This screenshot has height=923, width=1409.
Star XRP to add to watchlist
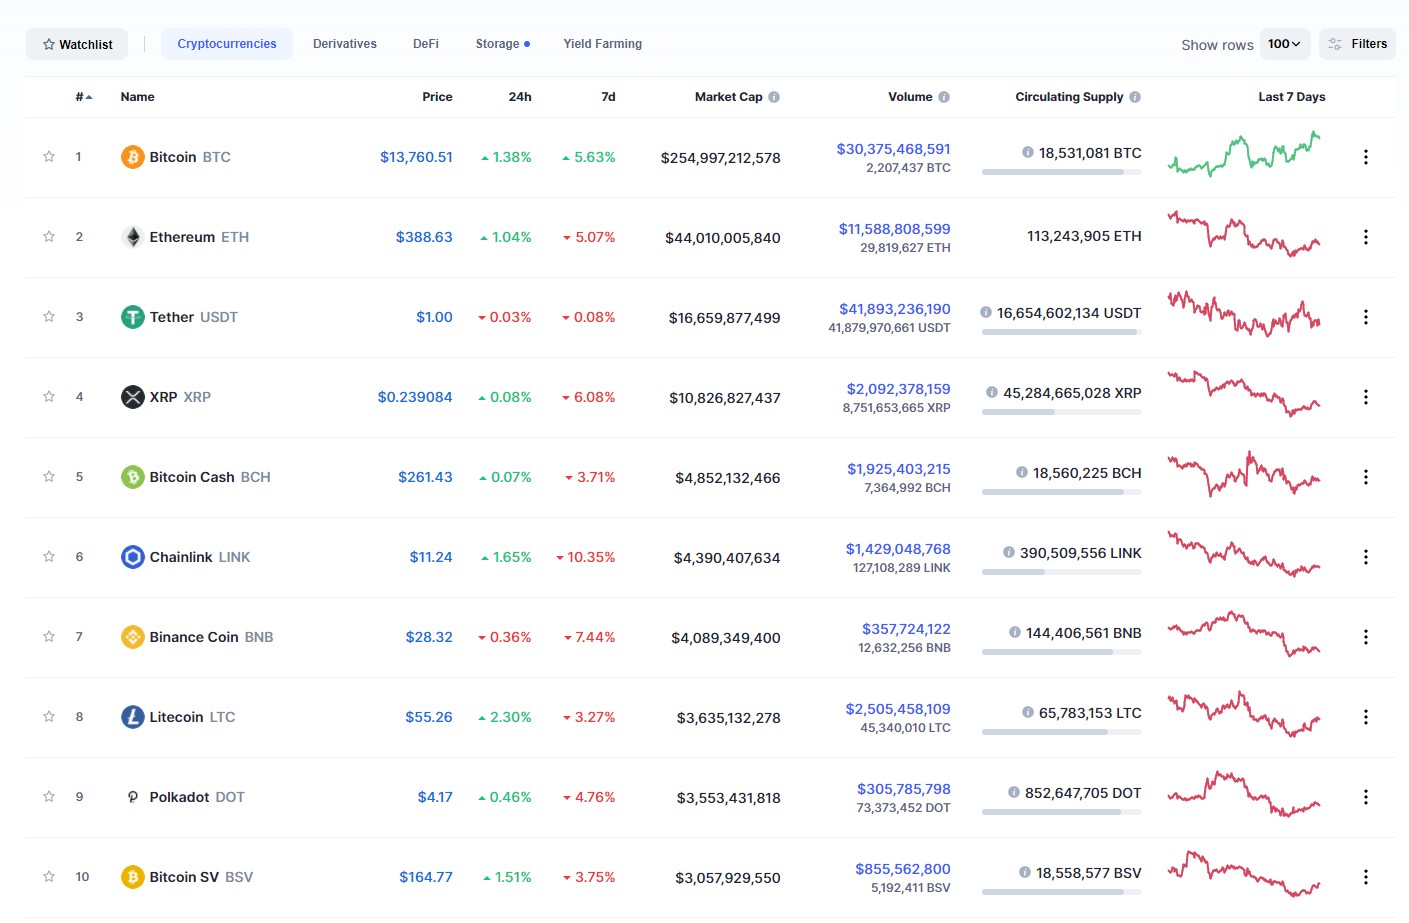tap(48, 396)
